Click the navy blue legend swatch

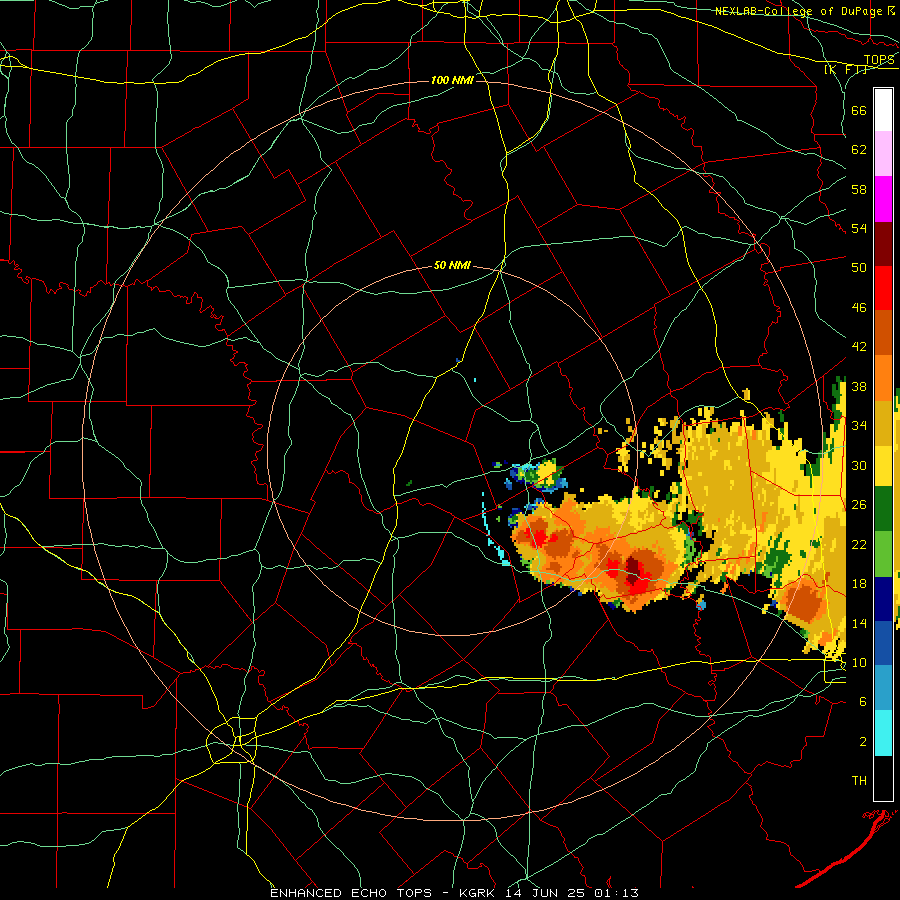point(883,599)
